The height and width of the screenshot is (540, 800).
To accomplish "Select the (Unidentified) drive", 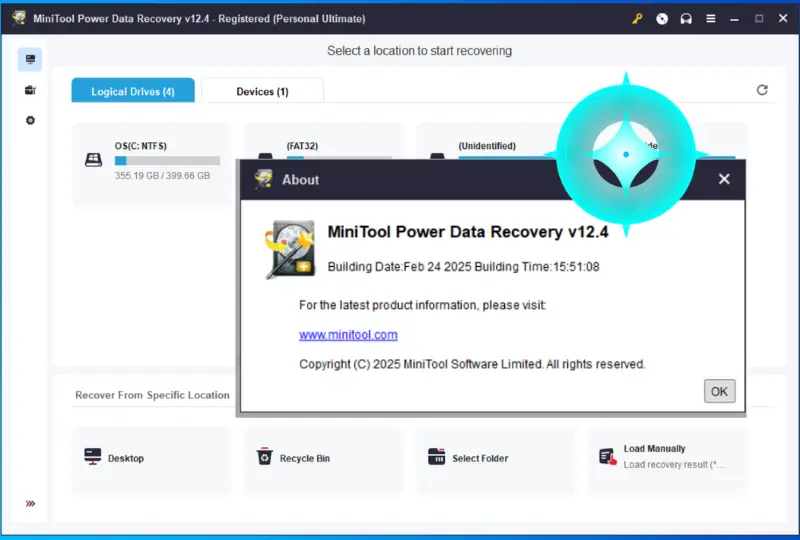I will (487, 141).
